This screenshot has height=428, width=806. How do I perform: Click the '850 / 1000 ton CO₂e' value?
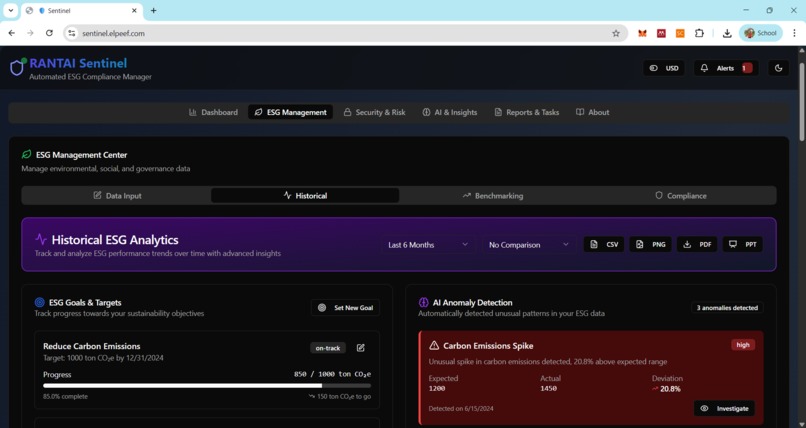(x=332, y=374)
